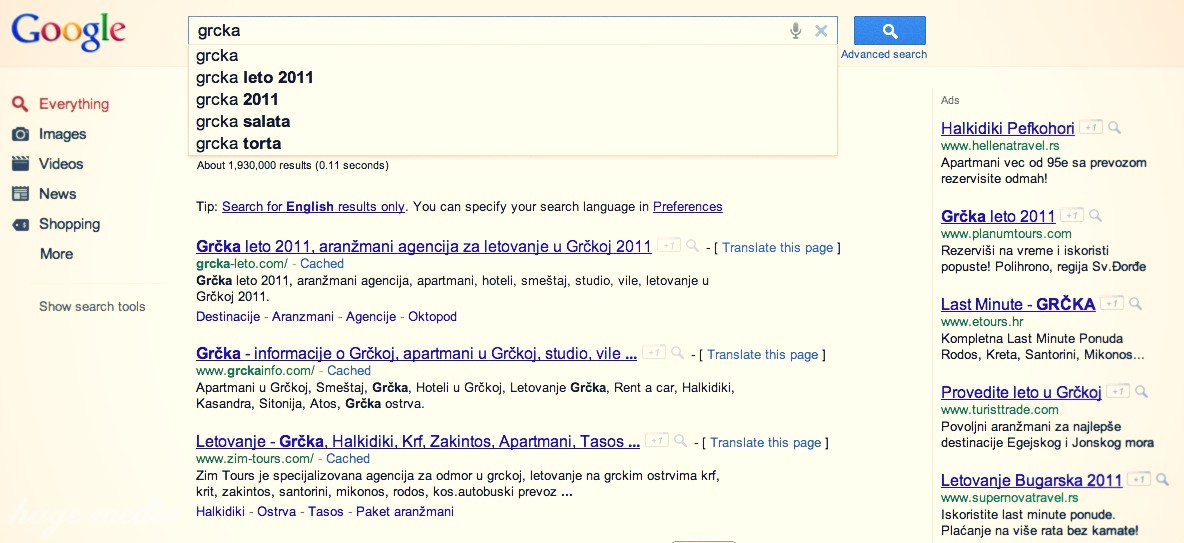The height and width of the screenshot is (543, 1184).
Task: Click magnifier icon on Last Minute GRČKA ad
Action: 1135,303
